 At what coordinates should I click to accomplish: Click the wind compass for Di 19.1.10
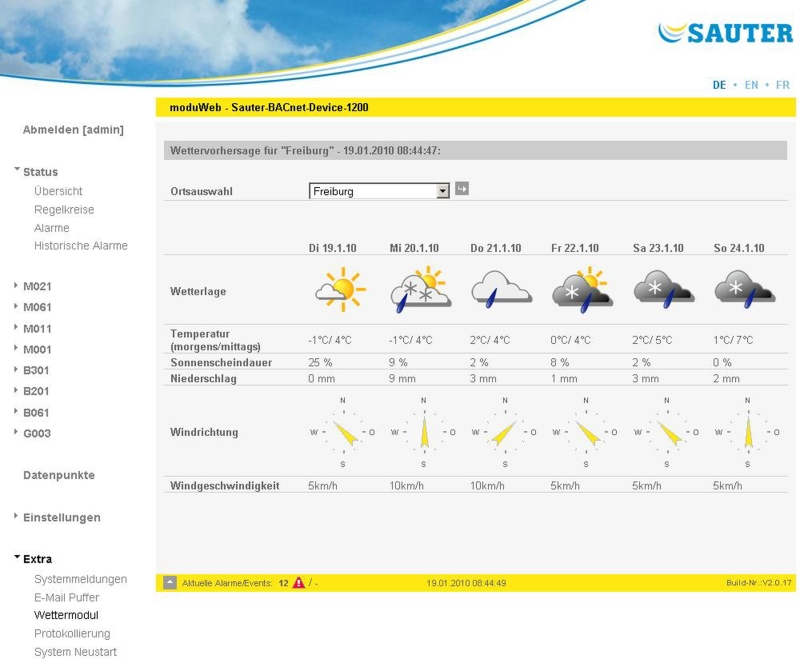click(x=343, y=432)
